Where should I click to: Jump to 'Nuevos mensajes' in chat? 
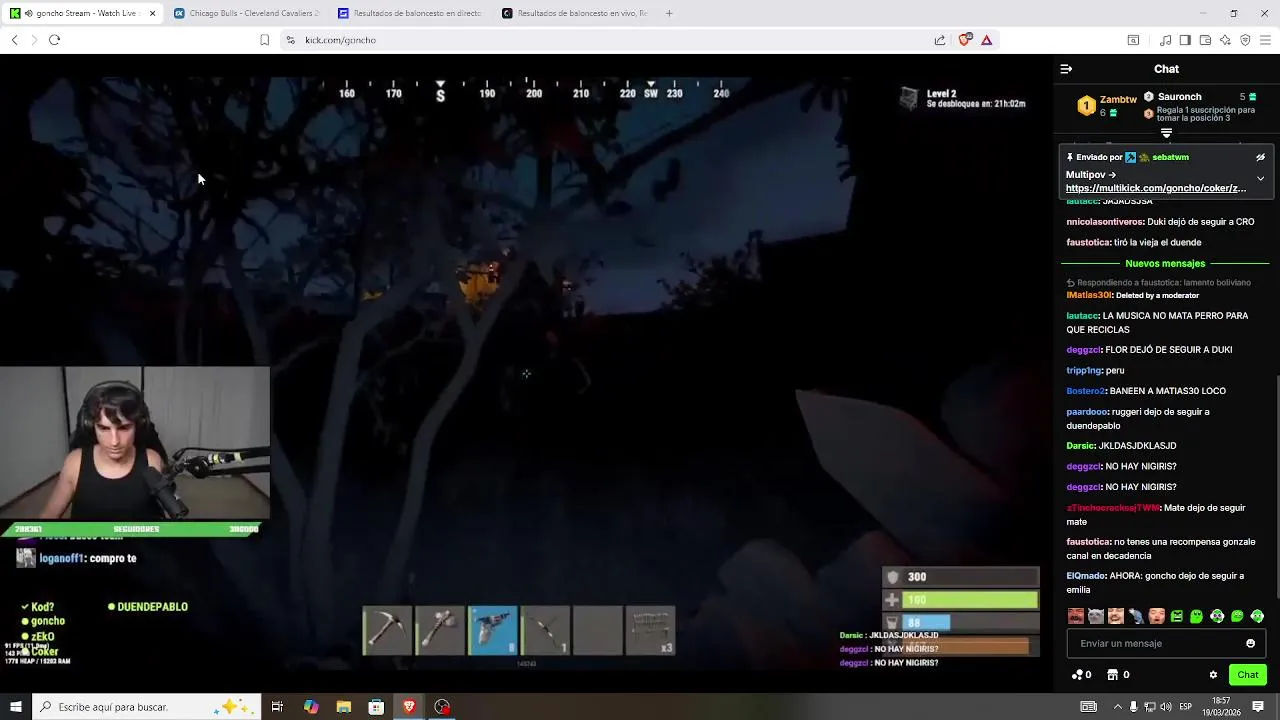pos(1165,263)
